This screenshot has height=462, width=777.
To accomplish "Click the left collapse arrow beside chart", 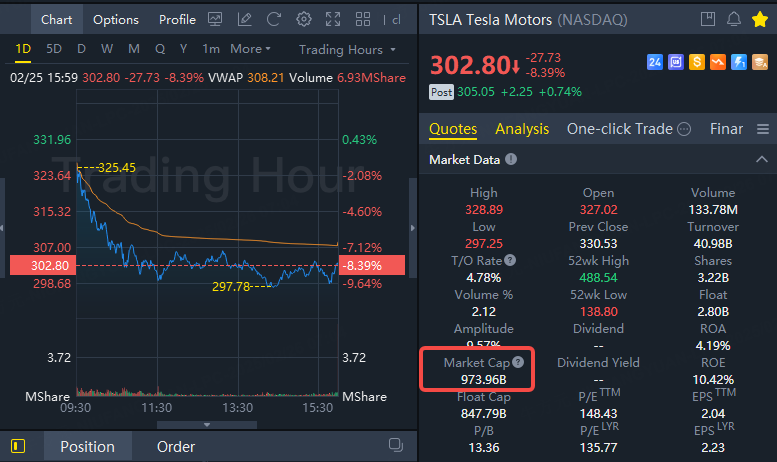I will click(x=2, y=228).
